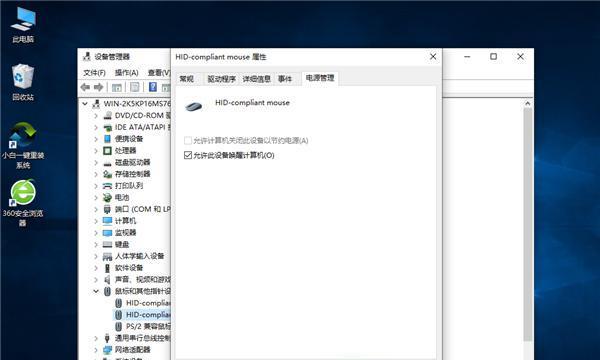Switch to the 驱动程序 tab
The image size is (600, 360).
[x=221, y=79]
